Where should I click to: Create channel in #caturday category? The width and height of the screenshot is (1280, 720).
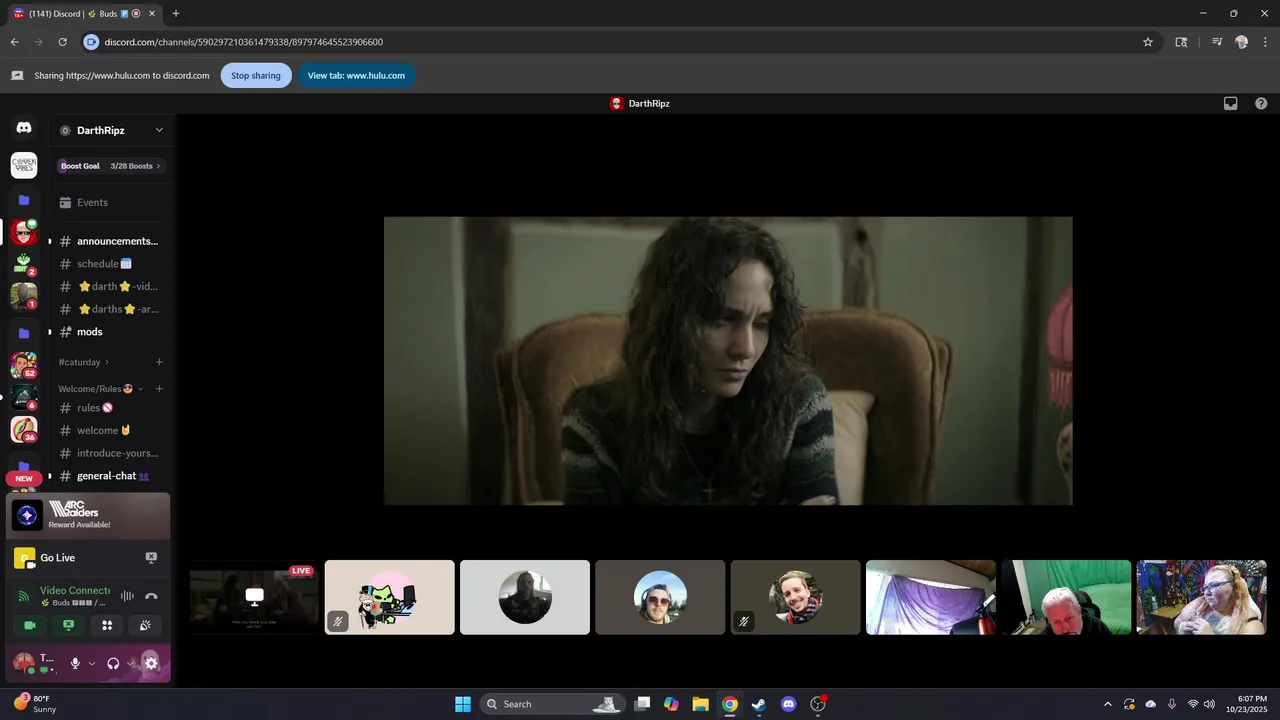(159, 362)
